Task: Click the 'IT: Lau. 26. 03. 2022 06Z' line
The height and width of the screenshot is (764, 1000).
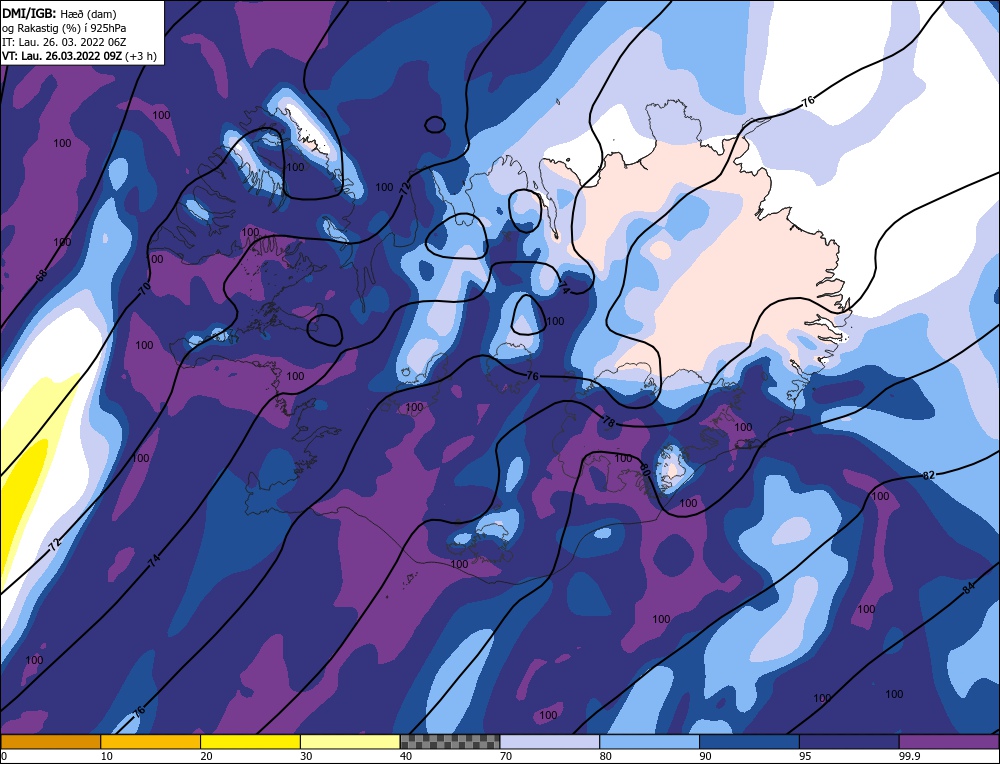Action: coord(64,42)
